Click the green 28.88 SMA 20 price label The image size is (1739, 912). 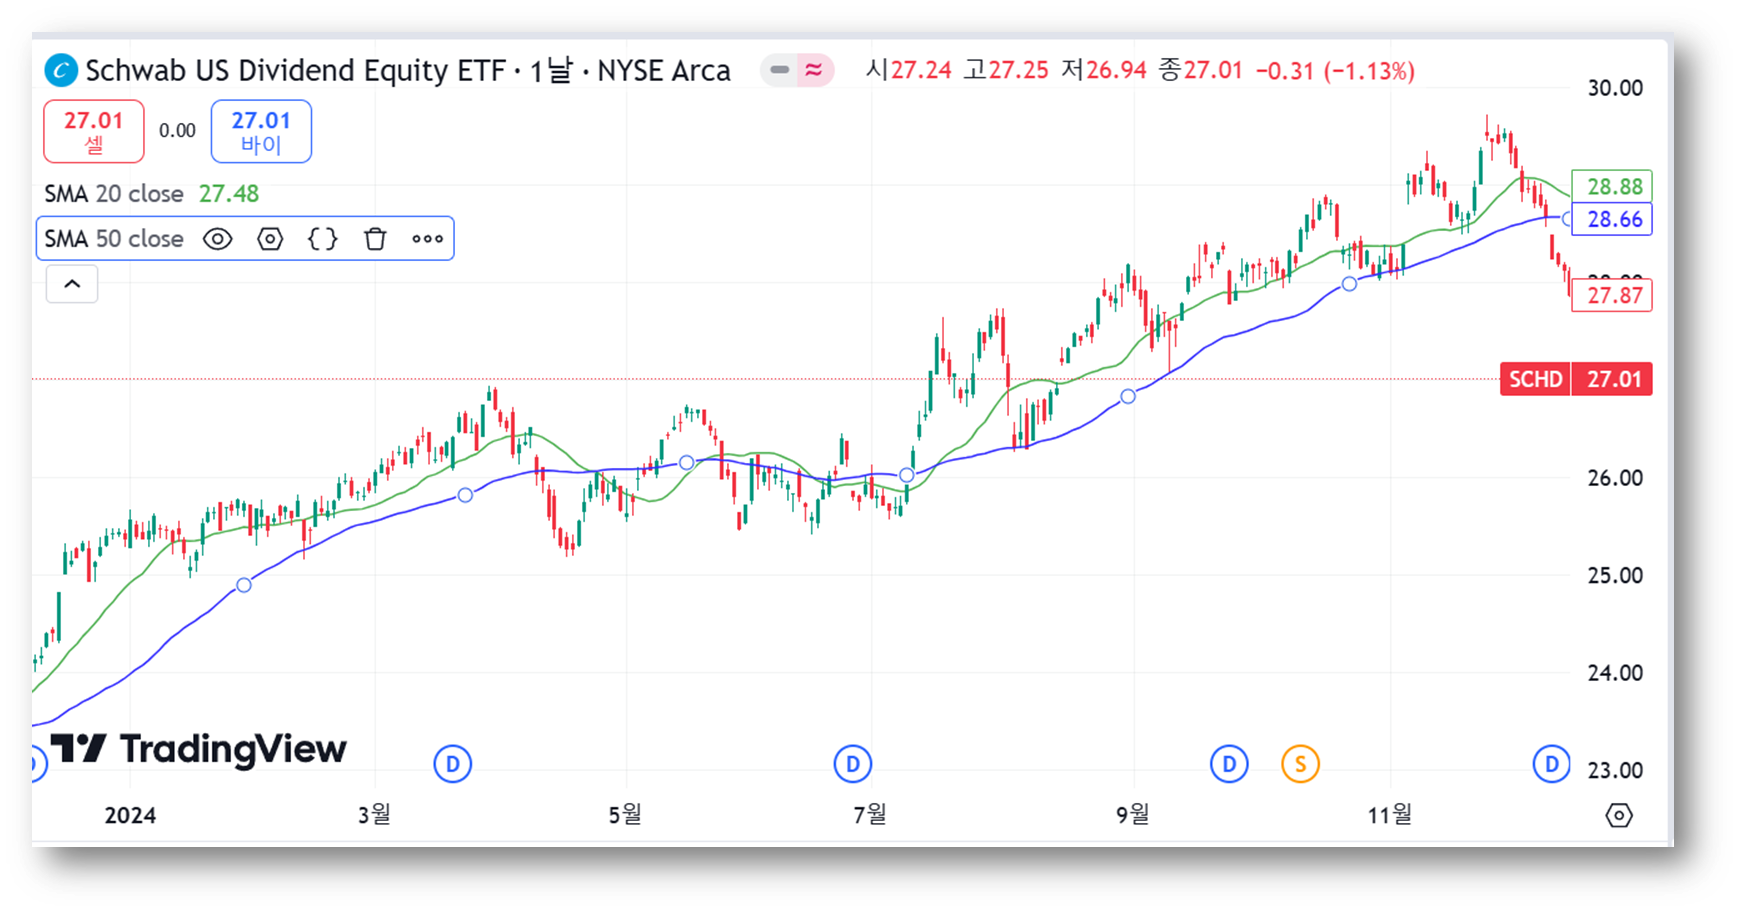point(1612,186)
